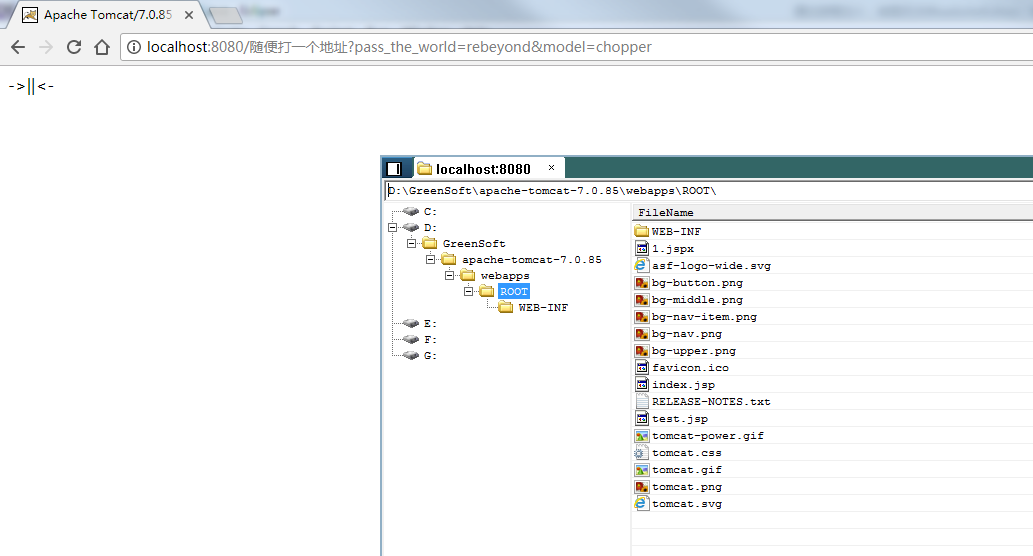Select drive F: in tree
The image size is (1033, 556).
[x=430, y=339]
